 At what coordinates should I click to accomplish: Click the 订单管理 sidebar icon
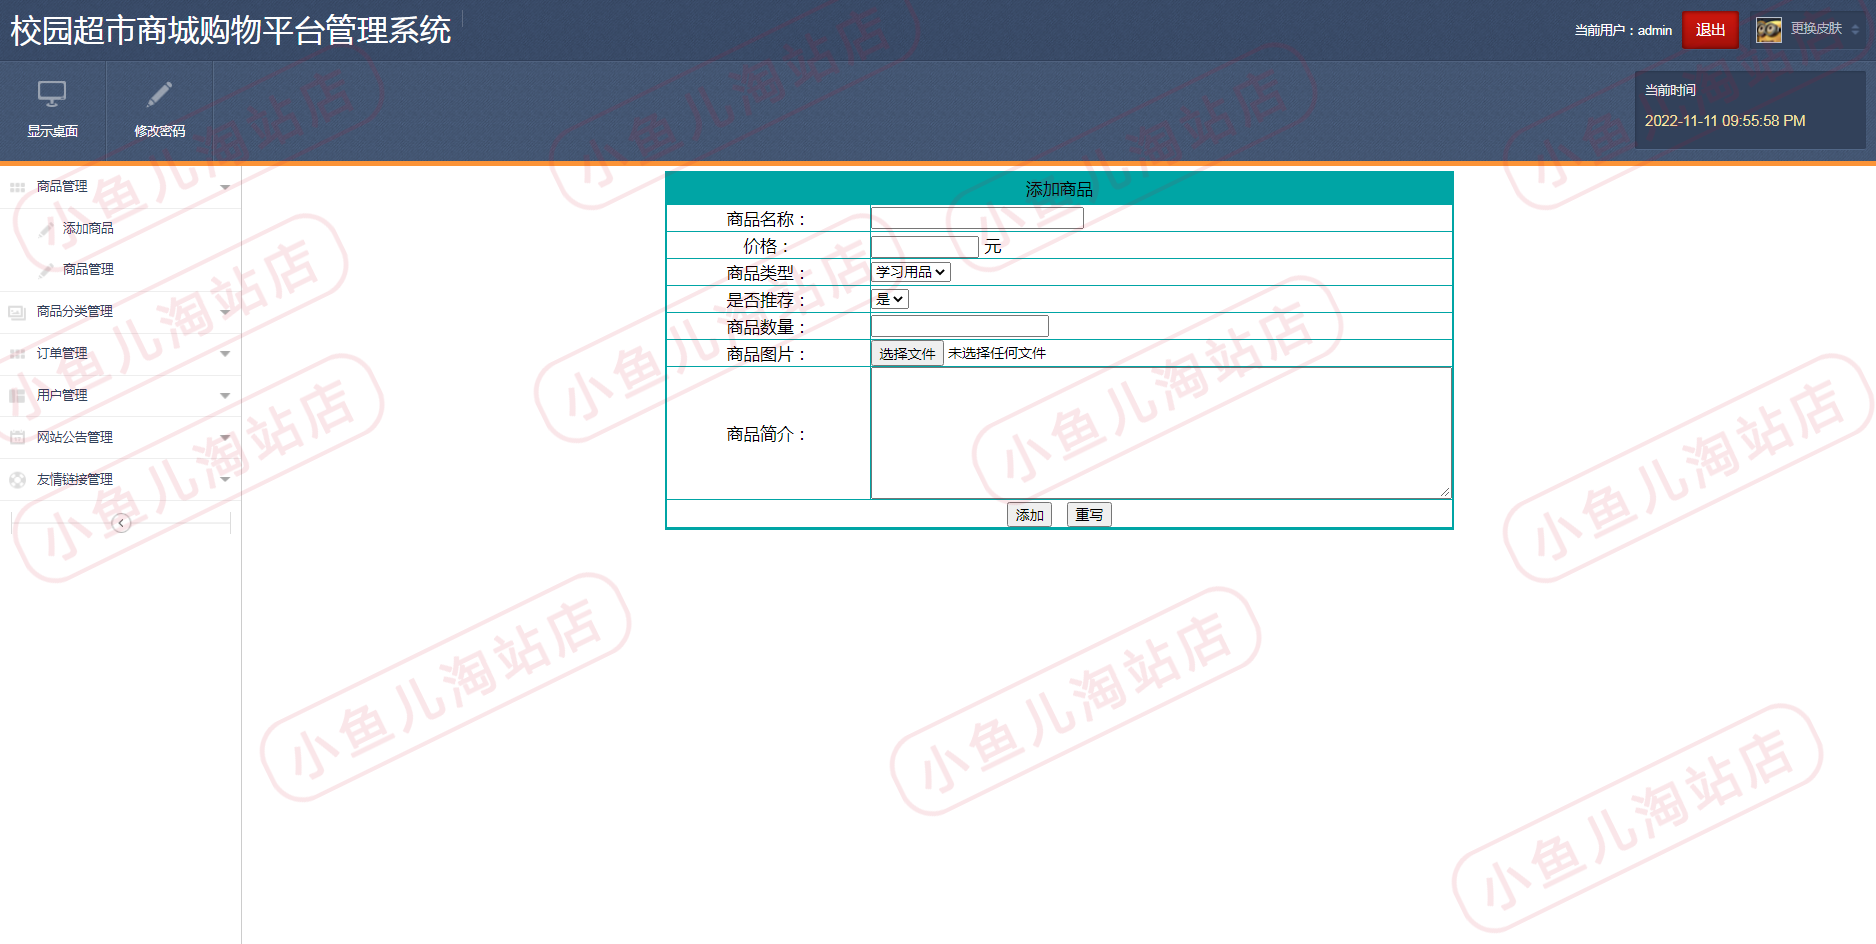pos(17,354)
